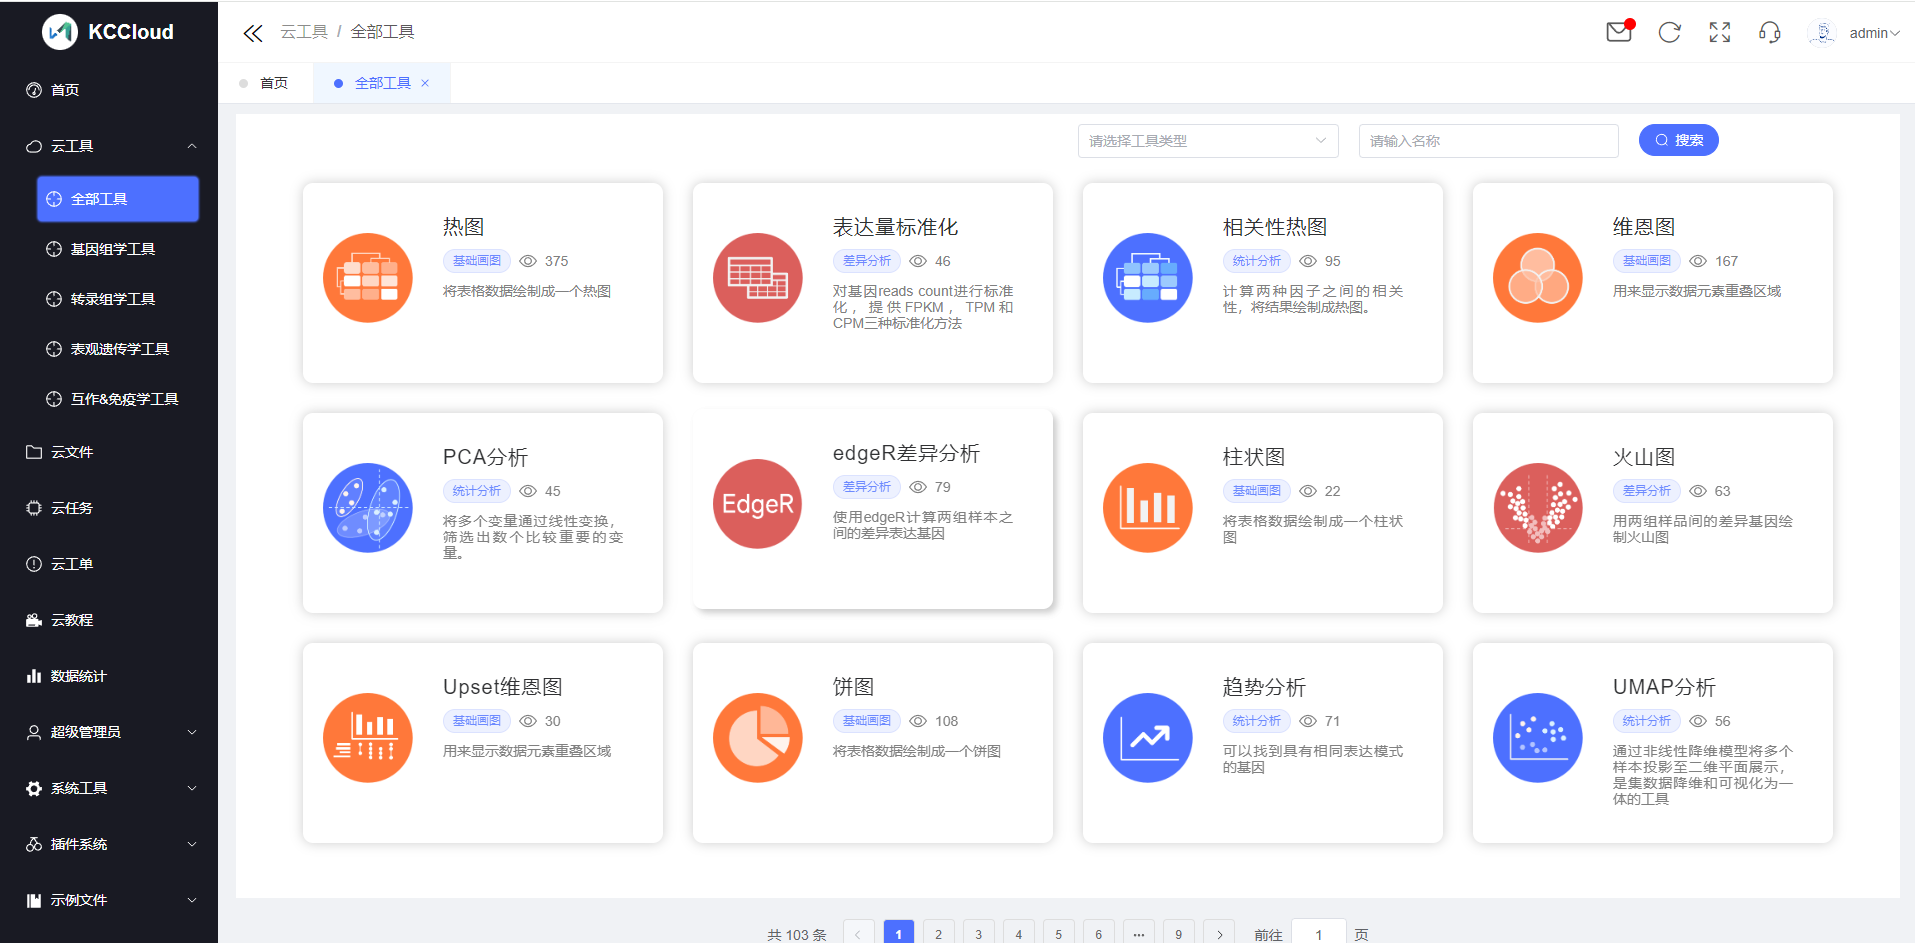Toggle fullscreen mode icon
The width and height of the screenshot is (1915, 943).
coord(1720,32)
